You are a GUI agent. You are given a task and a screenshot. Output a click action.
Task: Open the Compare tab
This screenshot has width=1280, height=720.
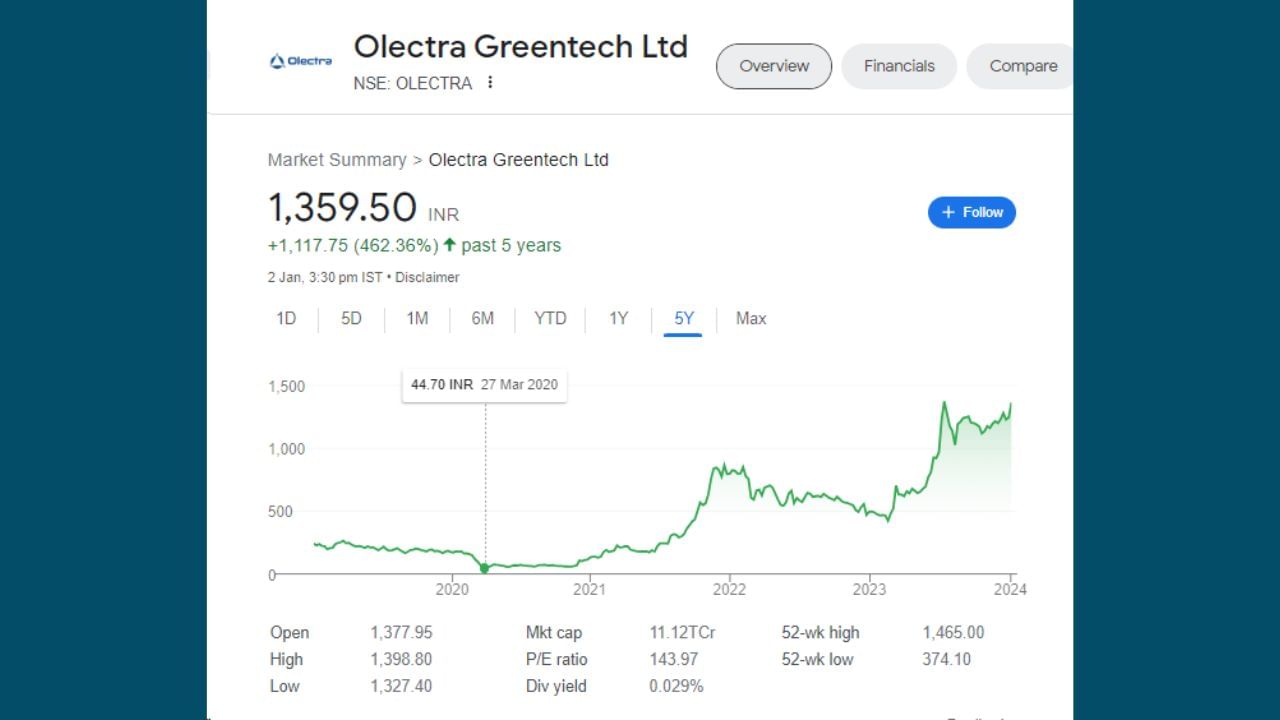(1022, 66)
